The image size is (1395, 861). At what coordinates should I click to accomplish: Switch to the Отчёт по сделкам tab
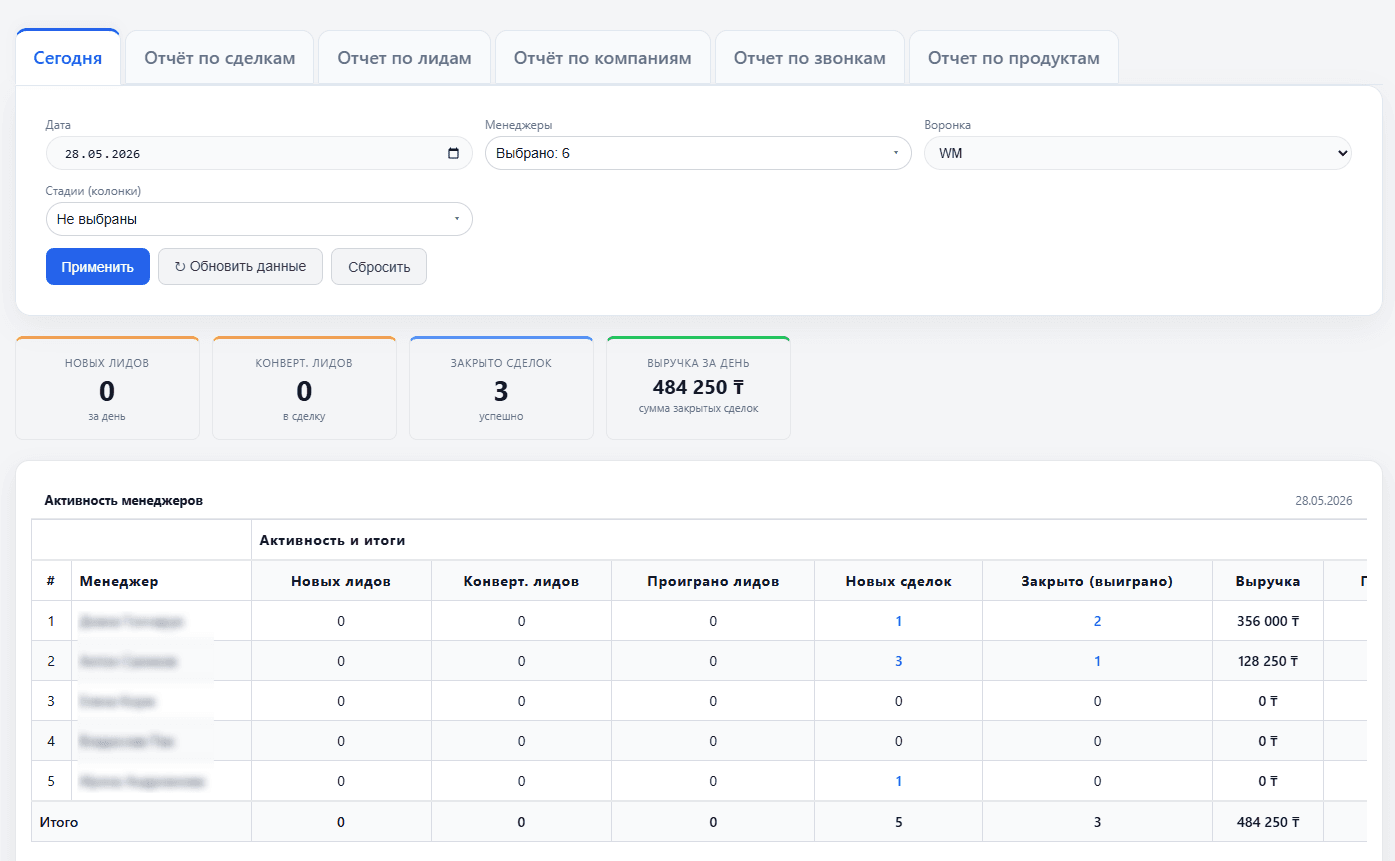[x=220, y=58]
